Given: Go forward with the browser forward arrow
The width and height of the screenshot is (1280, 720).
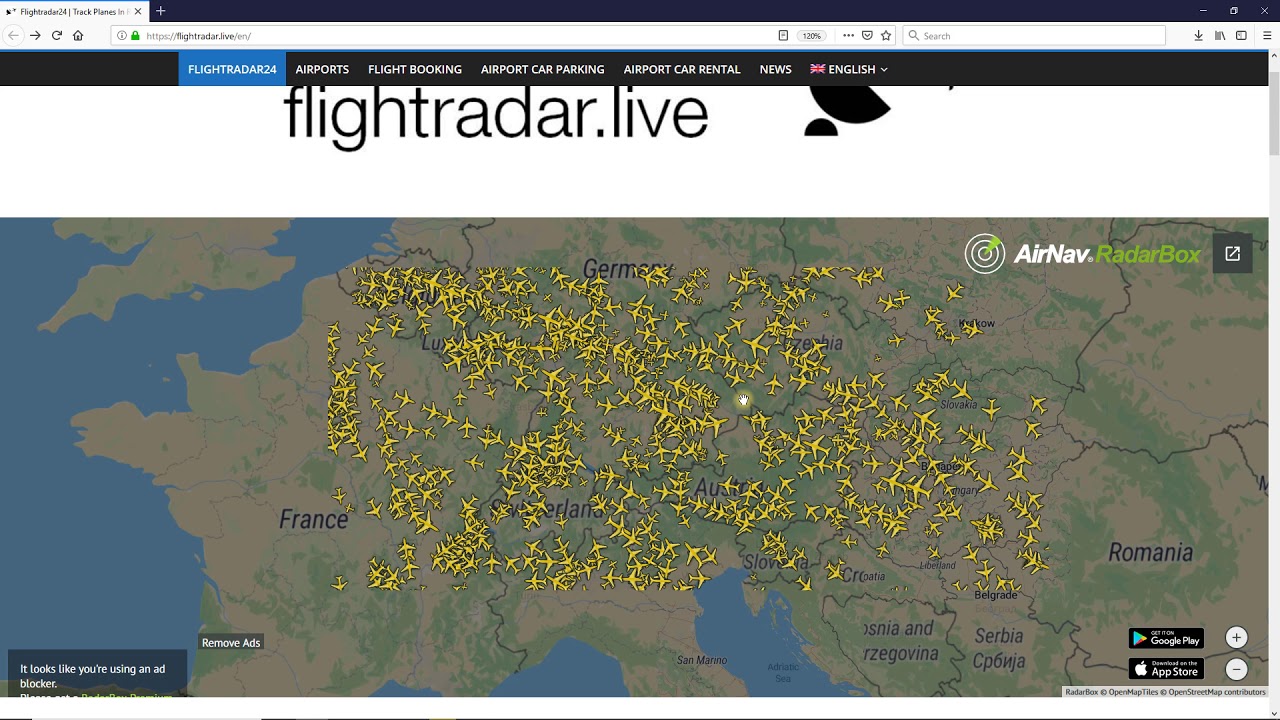Looking at the screenshot, I should (x=35, y=35).
